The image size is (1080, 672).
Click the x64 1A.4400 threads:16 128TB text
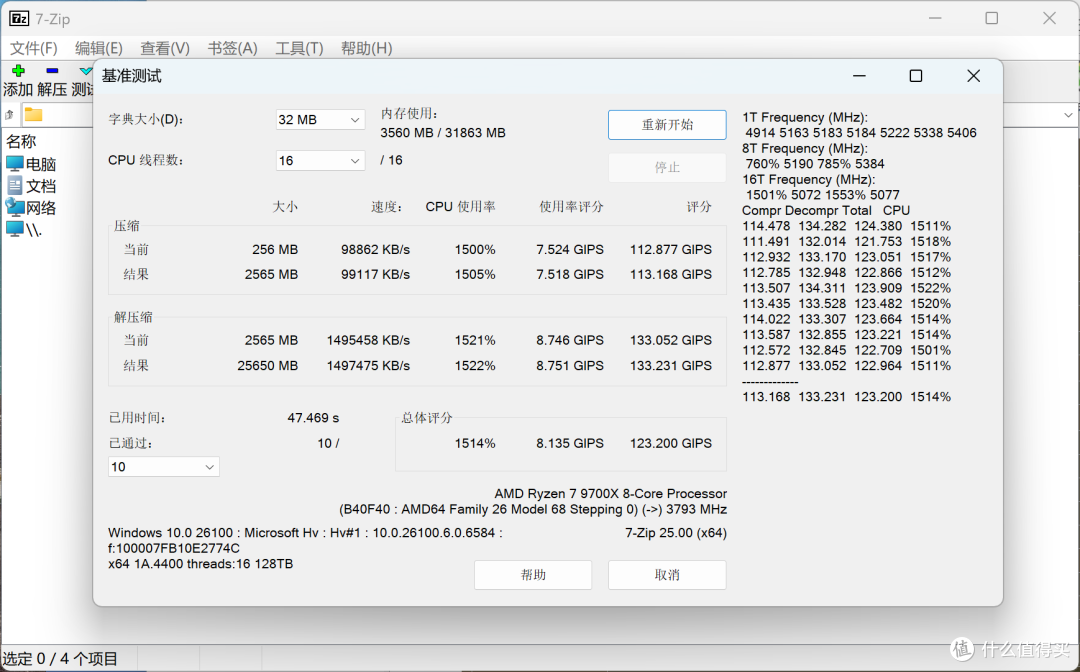200,564
